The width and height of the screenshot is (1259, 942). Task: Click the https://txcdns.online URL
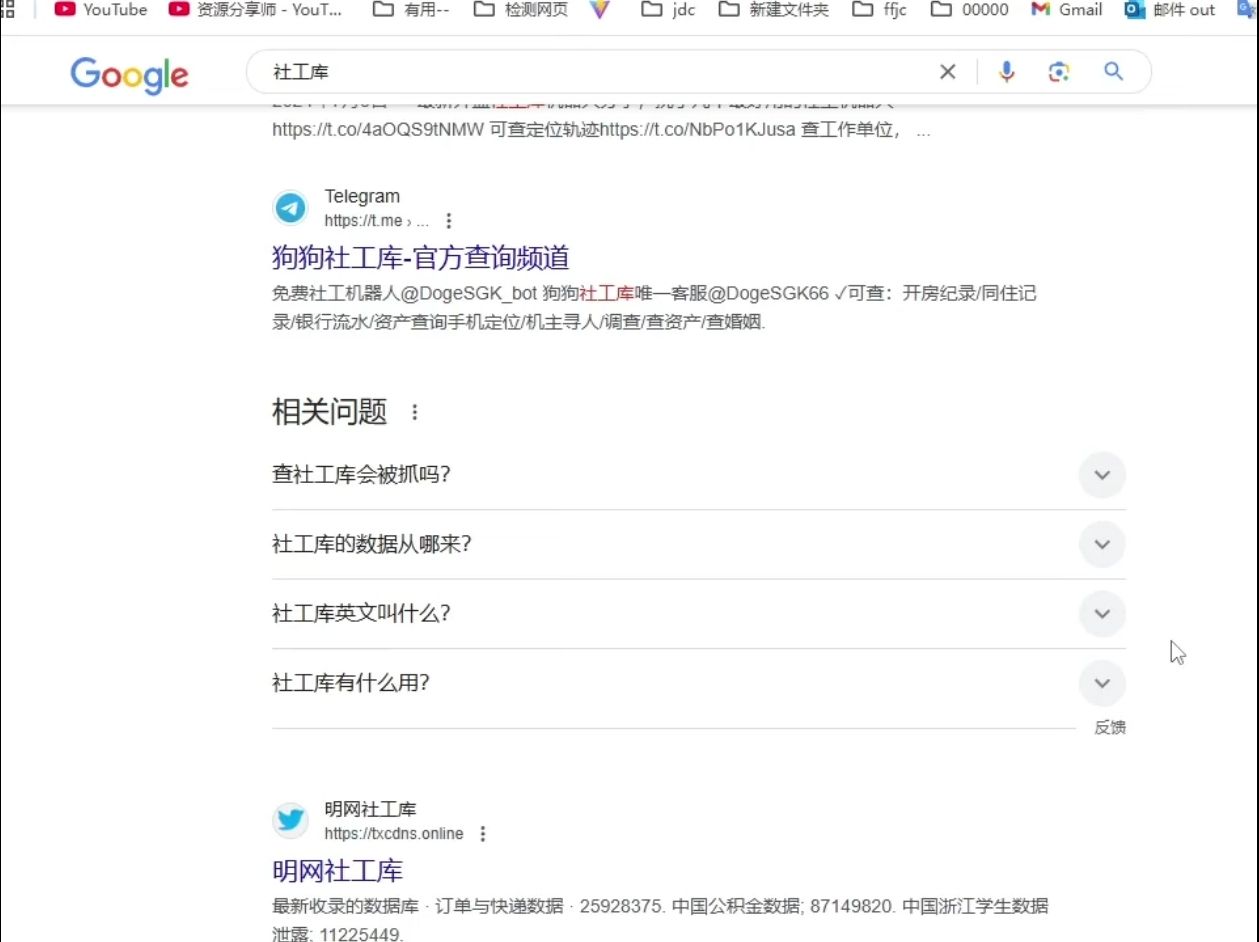pyautogui.click(x=394, y=834)
